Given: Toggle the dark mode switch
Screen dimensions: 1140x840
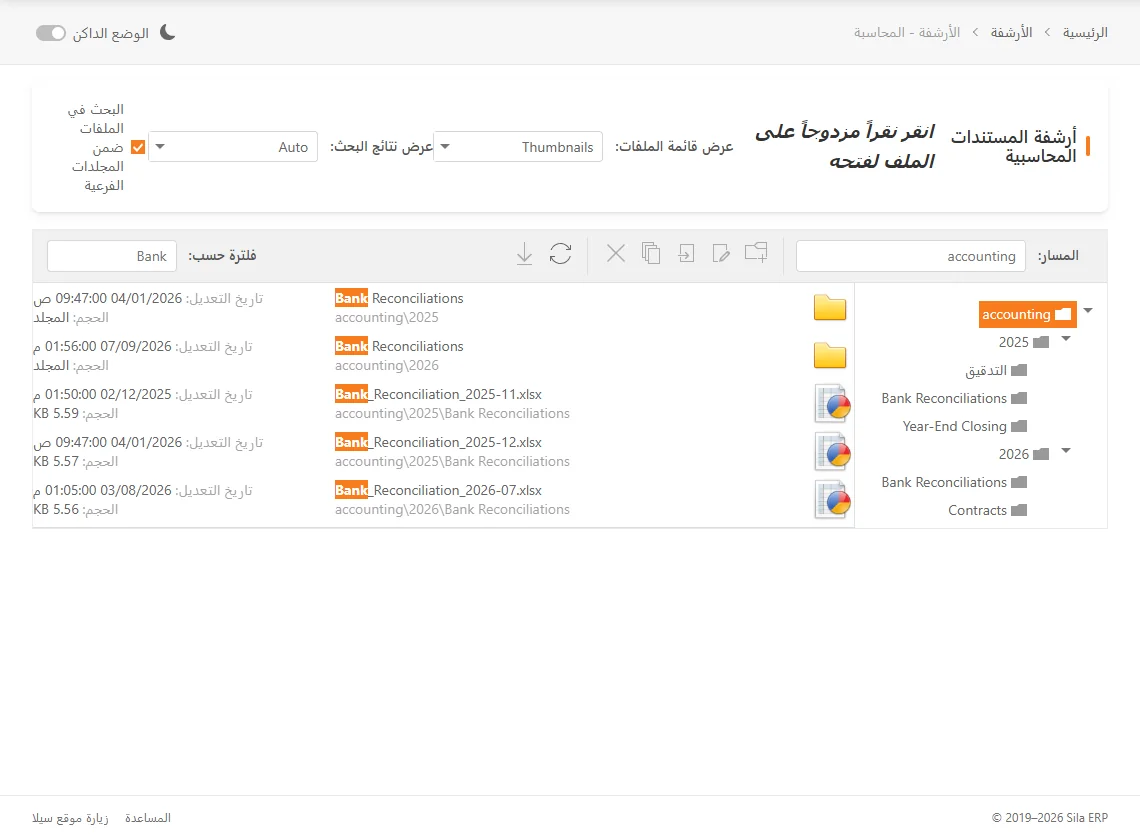Looking at the screenshot, I should (51, 33).
